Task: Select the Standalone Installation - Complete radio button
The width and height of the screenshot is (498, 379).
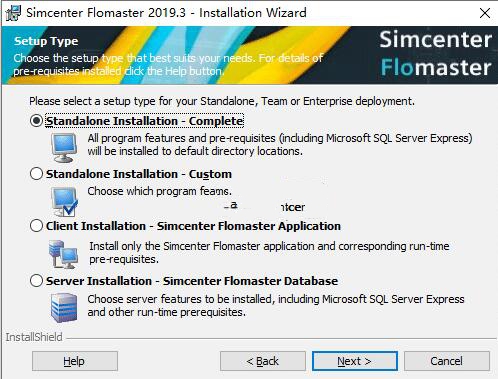Action: (x=36, y=121)
